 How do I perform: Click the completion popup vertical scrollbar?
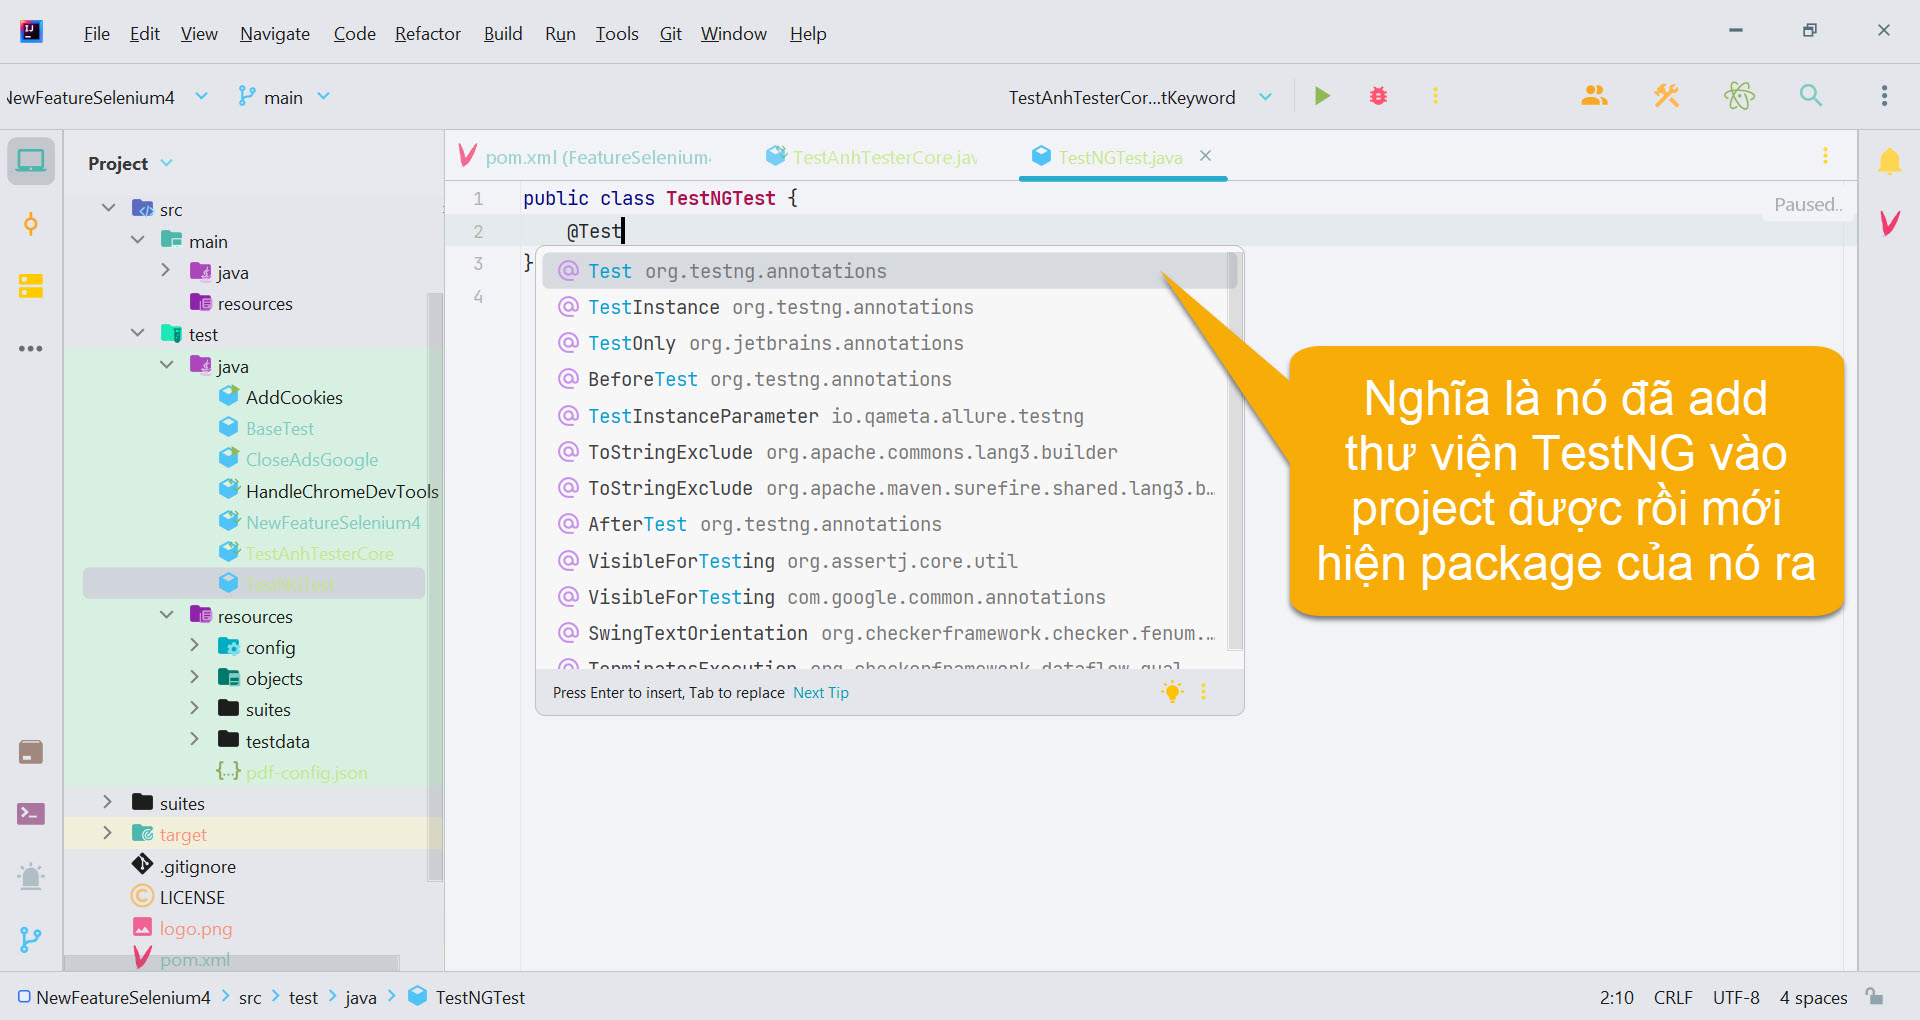(x=1234, y=450)
